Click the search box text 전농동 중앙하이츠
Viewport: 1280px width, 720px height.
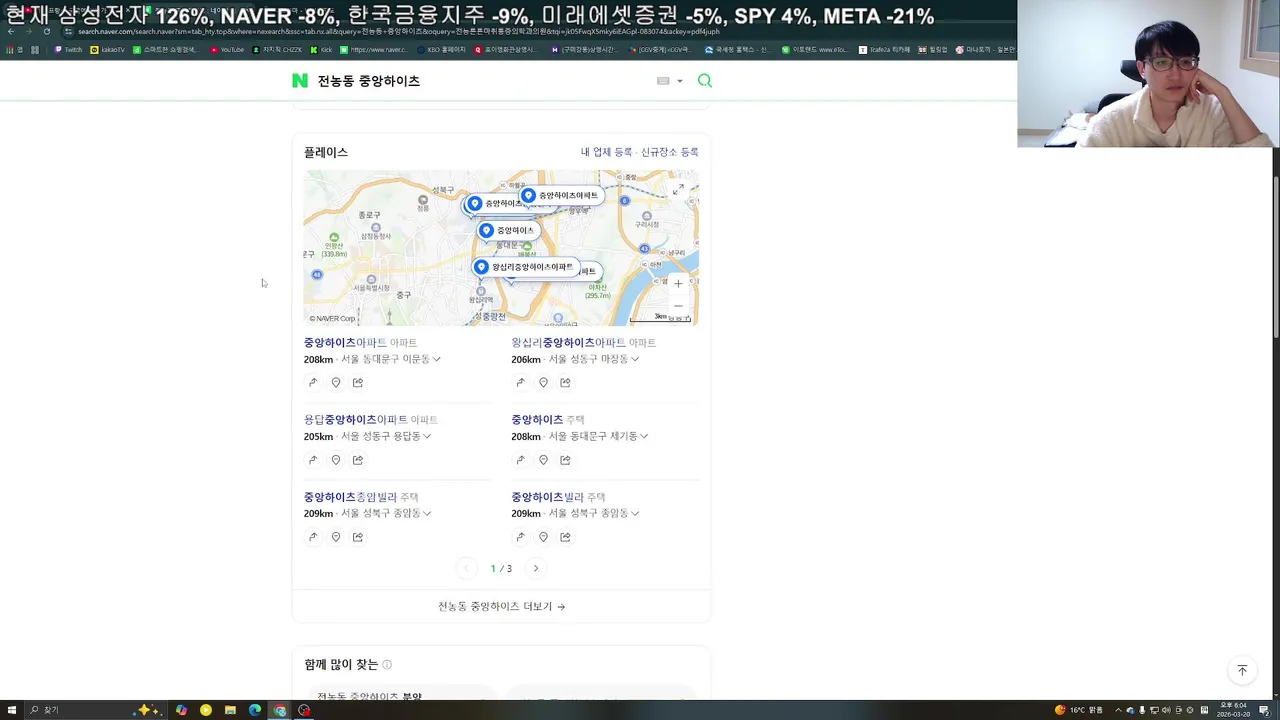[369, 81]
